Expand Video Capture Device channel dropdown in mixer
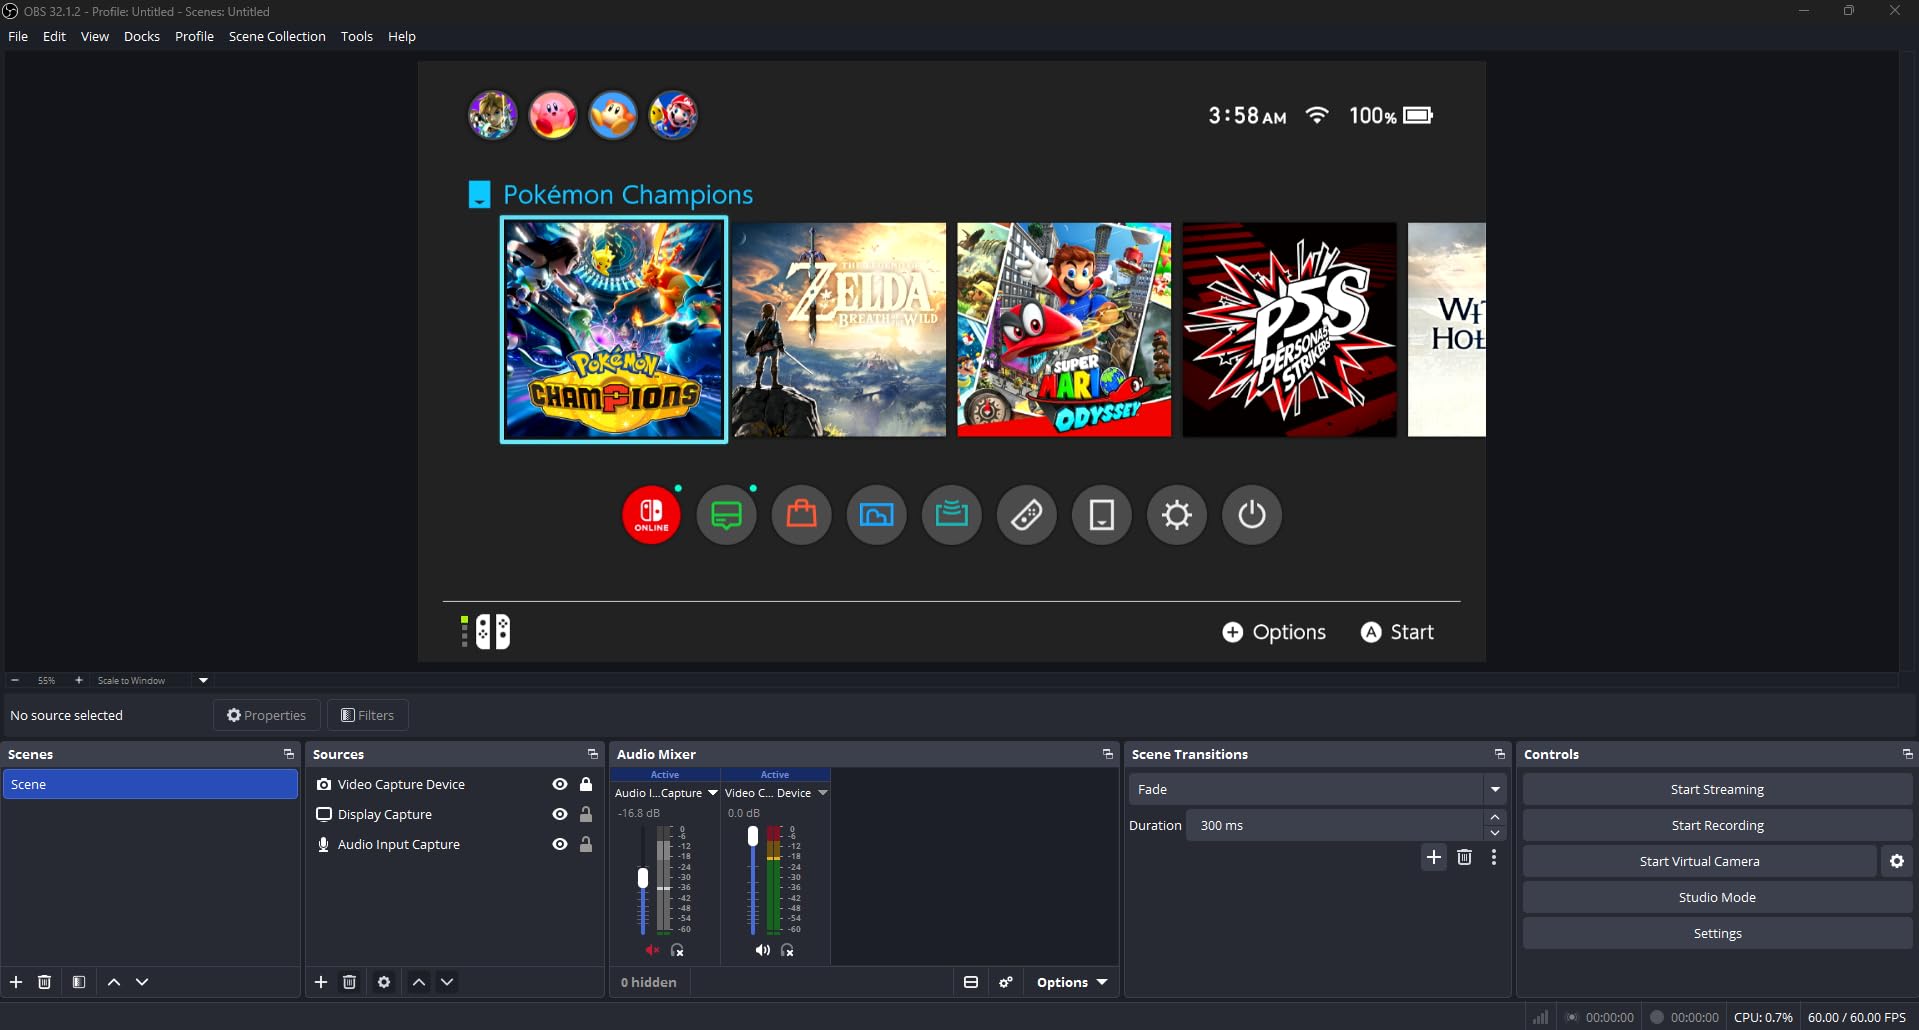The height and width of the screenshot is (1030, 1919). (823, 793)
